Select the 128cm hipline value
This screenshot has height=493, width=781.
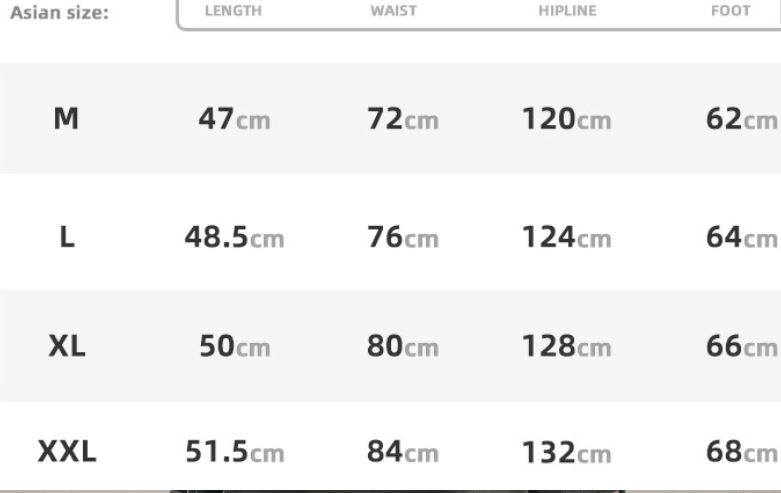coord(566,347)
